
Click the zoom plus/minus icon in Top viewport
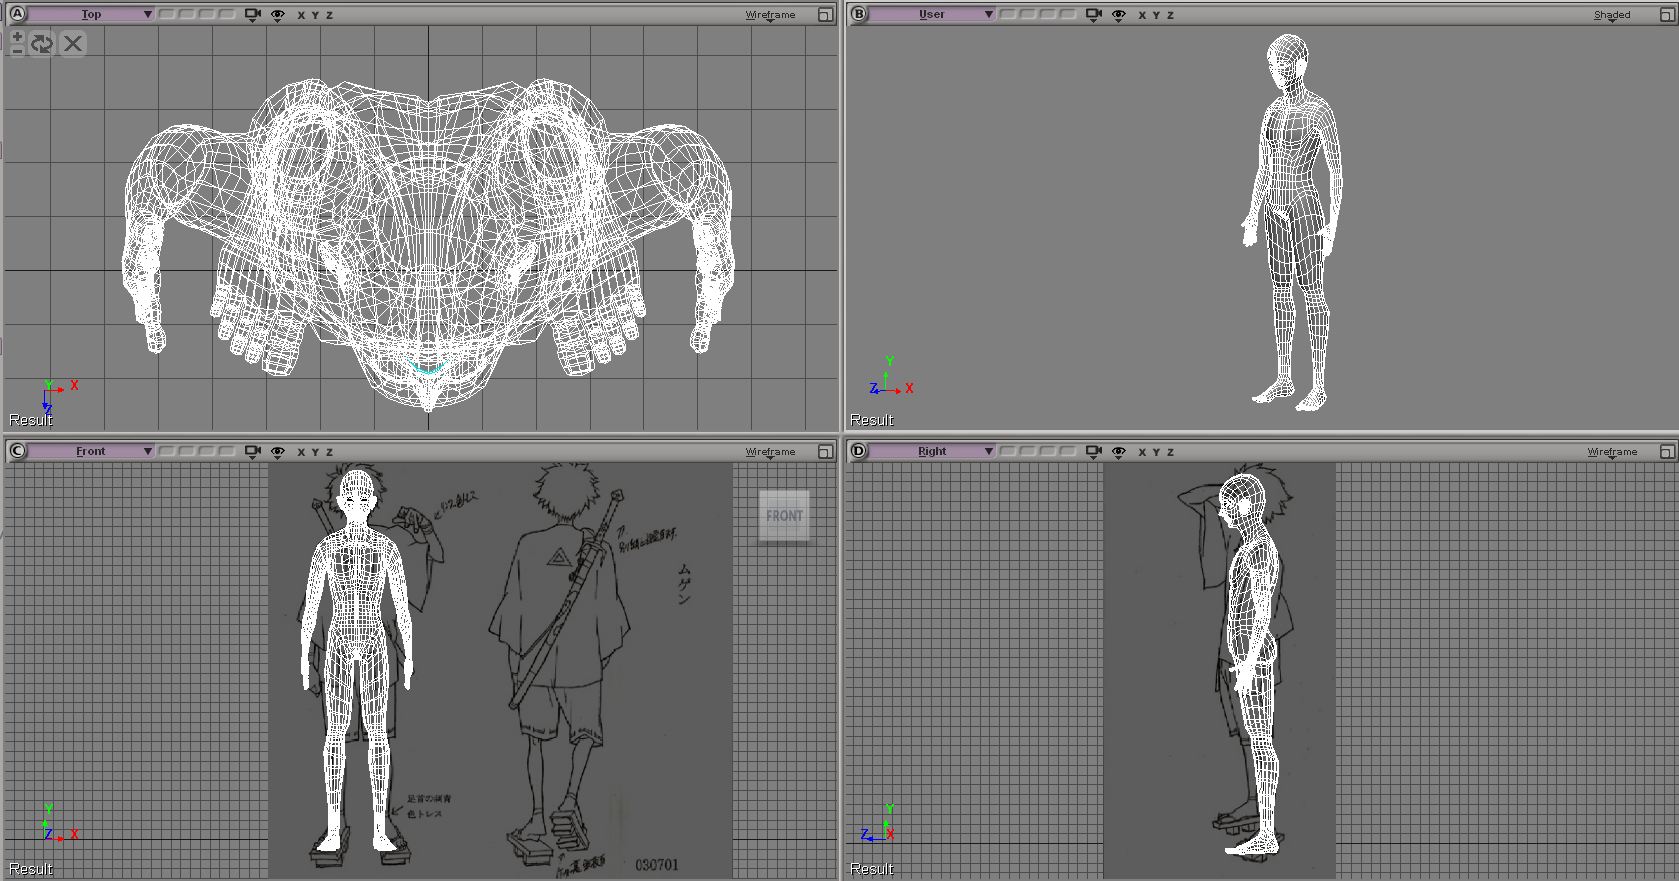point(17,42)
